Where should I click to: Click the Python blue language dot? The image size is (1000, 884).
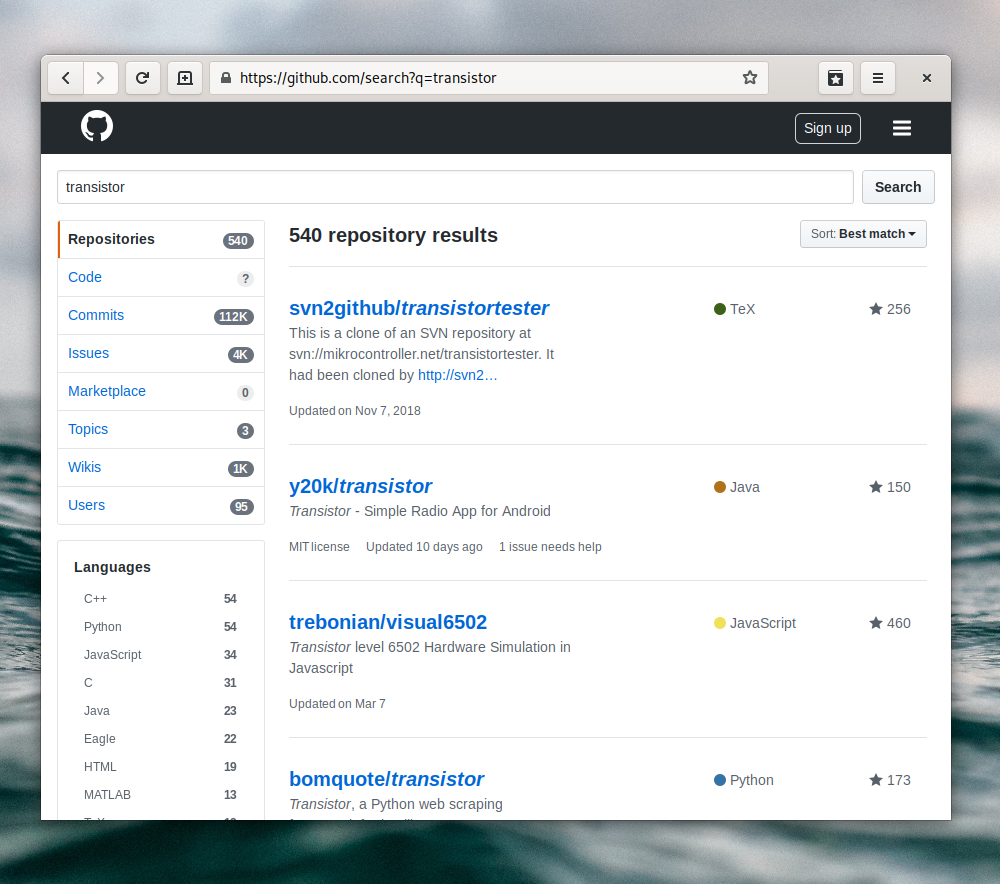click(x=720, y=780)
